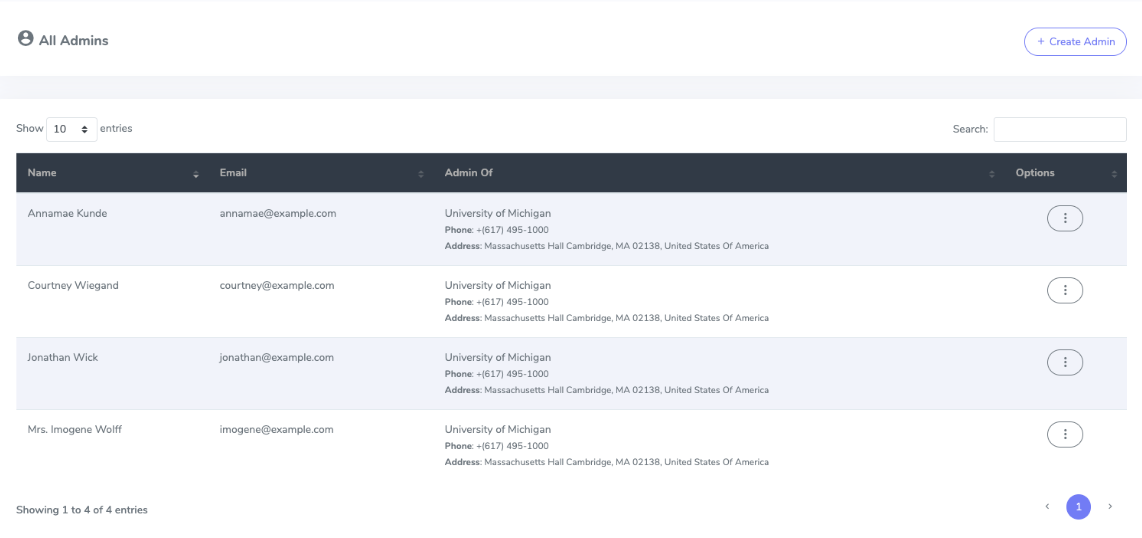Go to previous page arrow
1142x538 pixels.
tap(1047, 507)
